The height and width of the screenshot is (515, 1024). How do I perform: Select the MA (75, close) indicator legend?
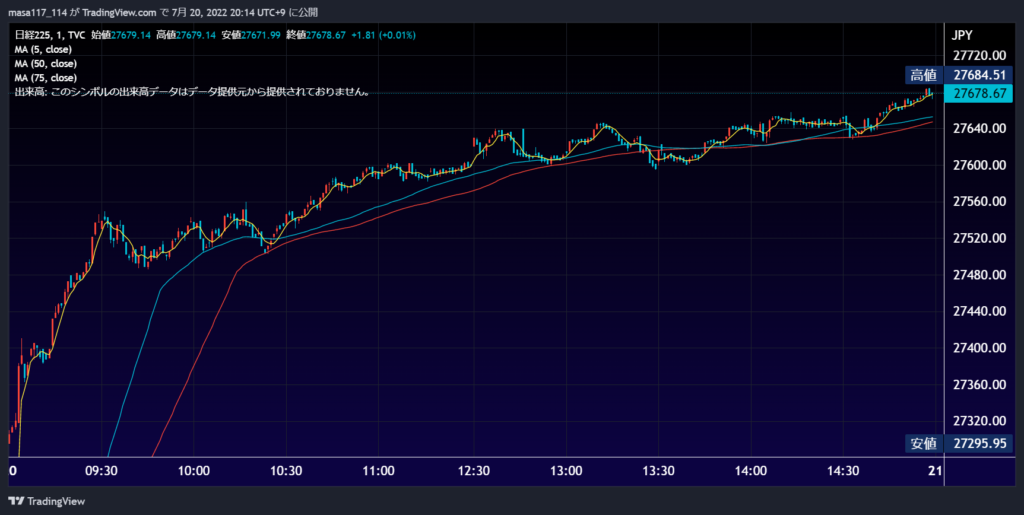click(46, 78)
